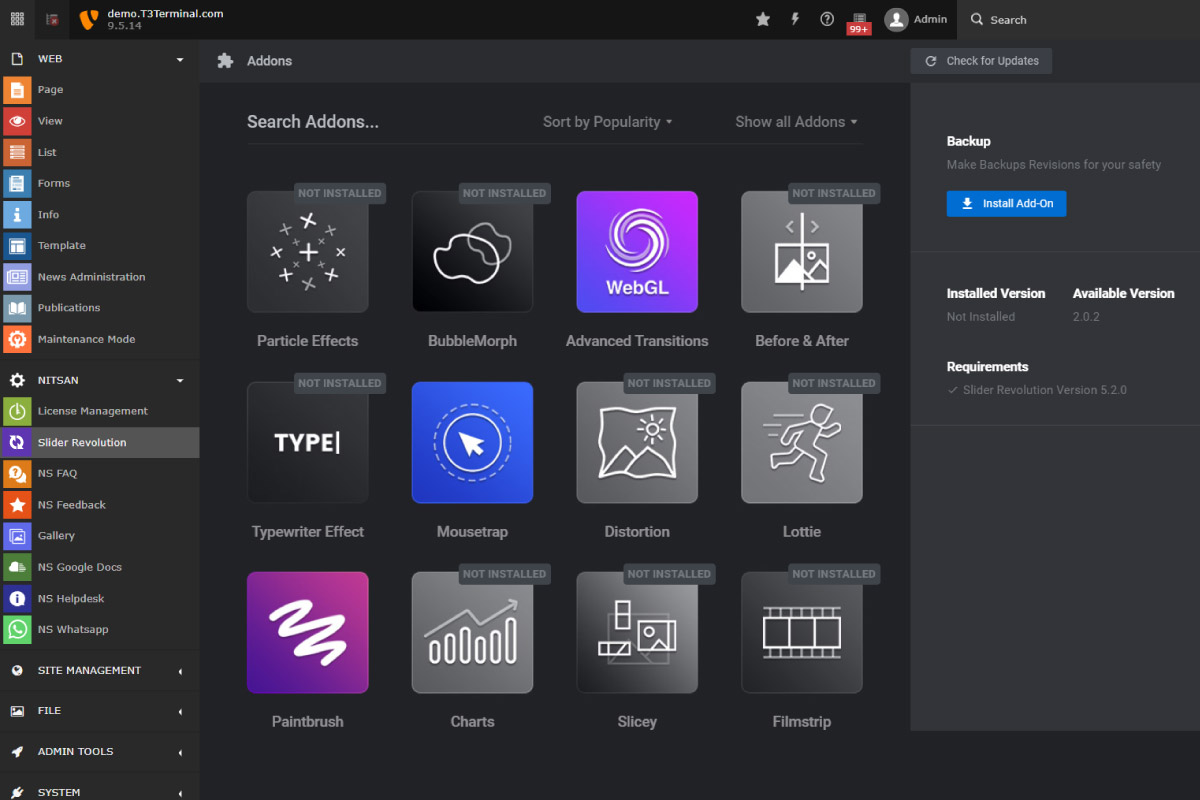Open the Sort by Popularity dropdown
This screenshot has height=800, width=1200.
[608, 122]
